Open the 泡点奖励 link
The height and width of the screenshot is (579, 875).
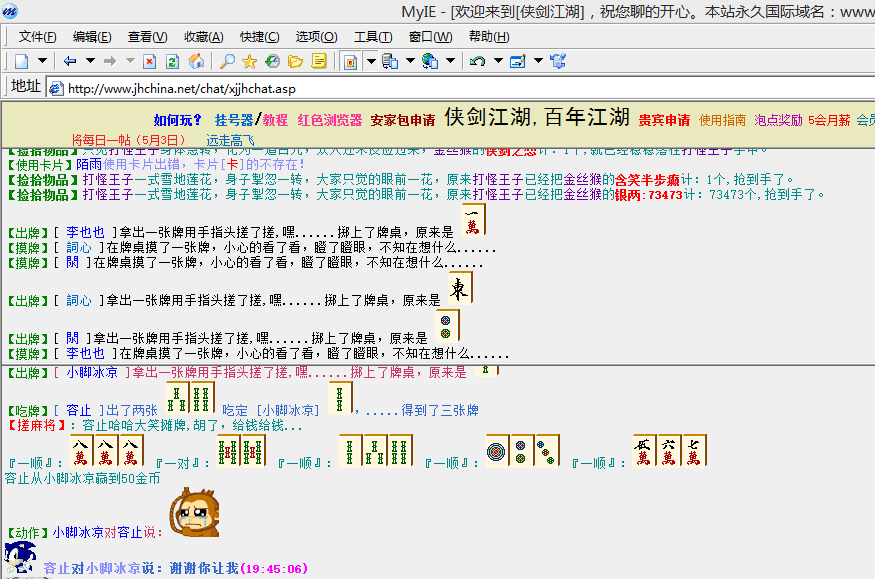coord(778,120)
